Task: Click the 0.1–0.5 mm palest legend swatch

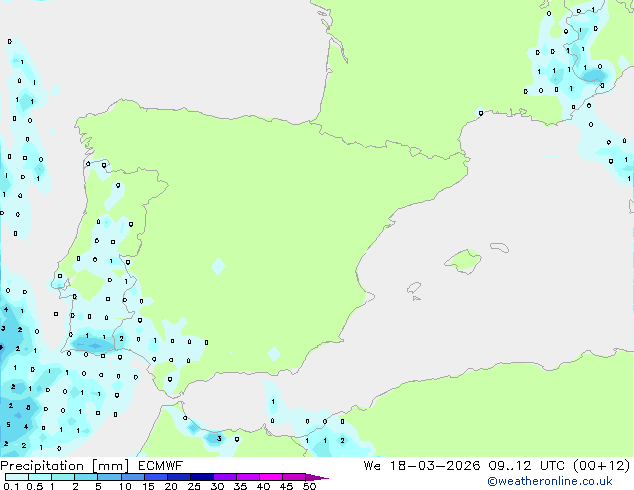Action: 17,477
